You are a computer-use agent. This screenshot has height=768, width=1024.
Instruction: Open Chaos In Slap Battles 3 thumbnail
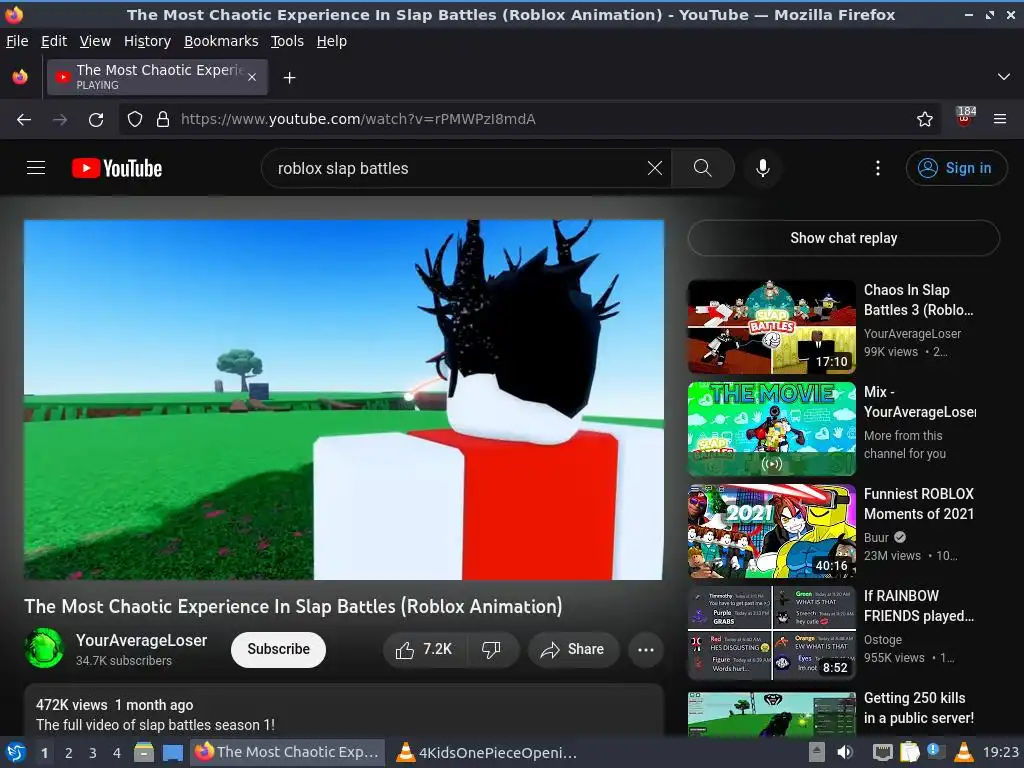(771, 327)
